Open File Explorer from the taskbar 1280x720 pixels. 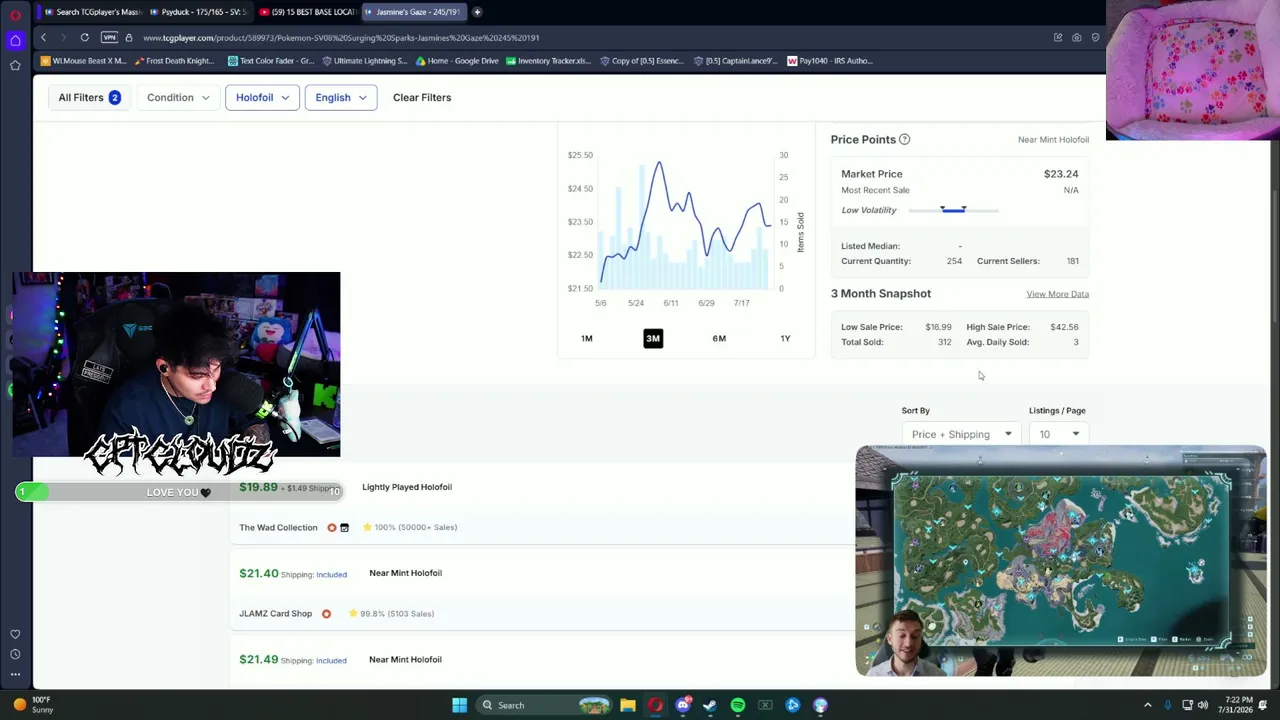[x=628, y=705]
